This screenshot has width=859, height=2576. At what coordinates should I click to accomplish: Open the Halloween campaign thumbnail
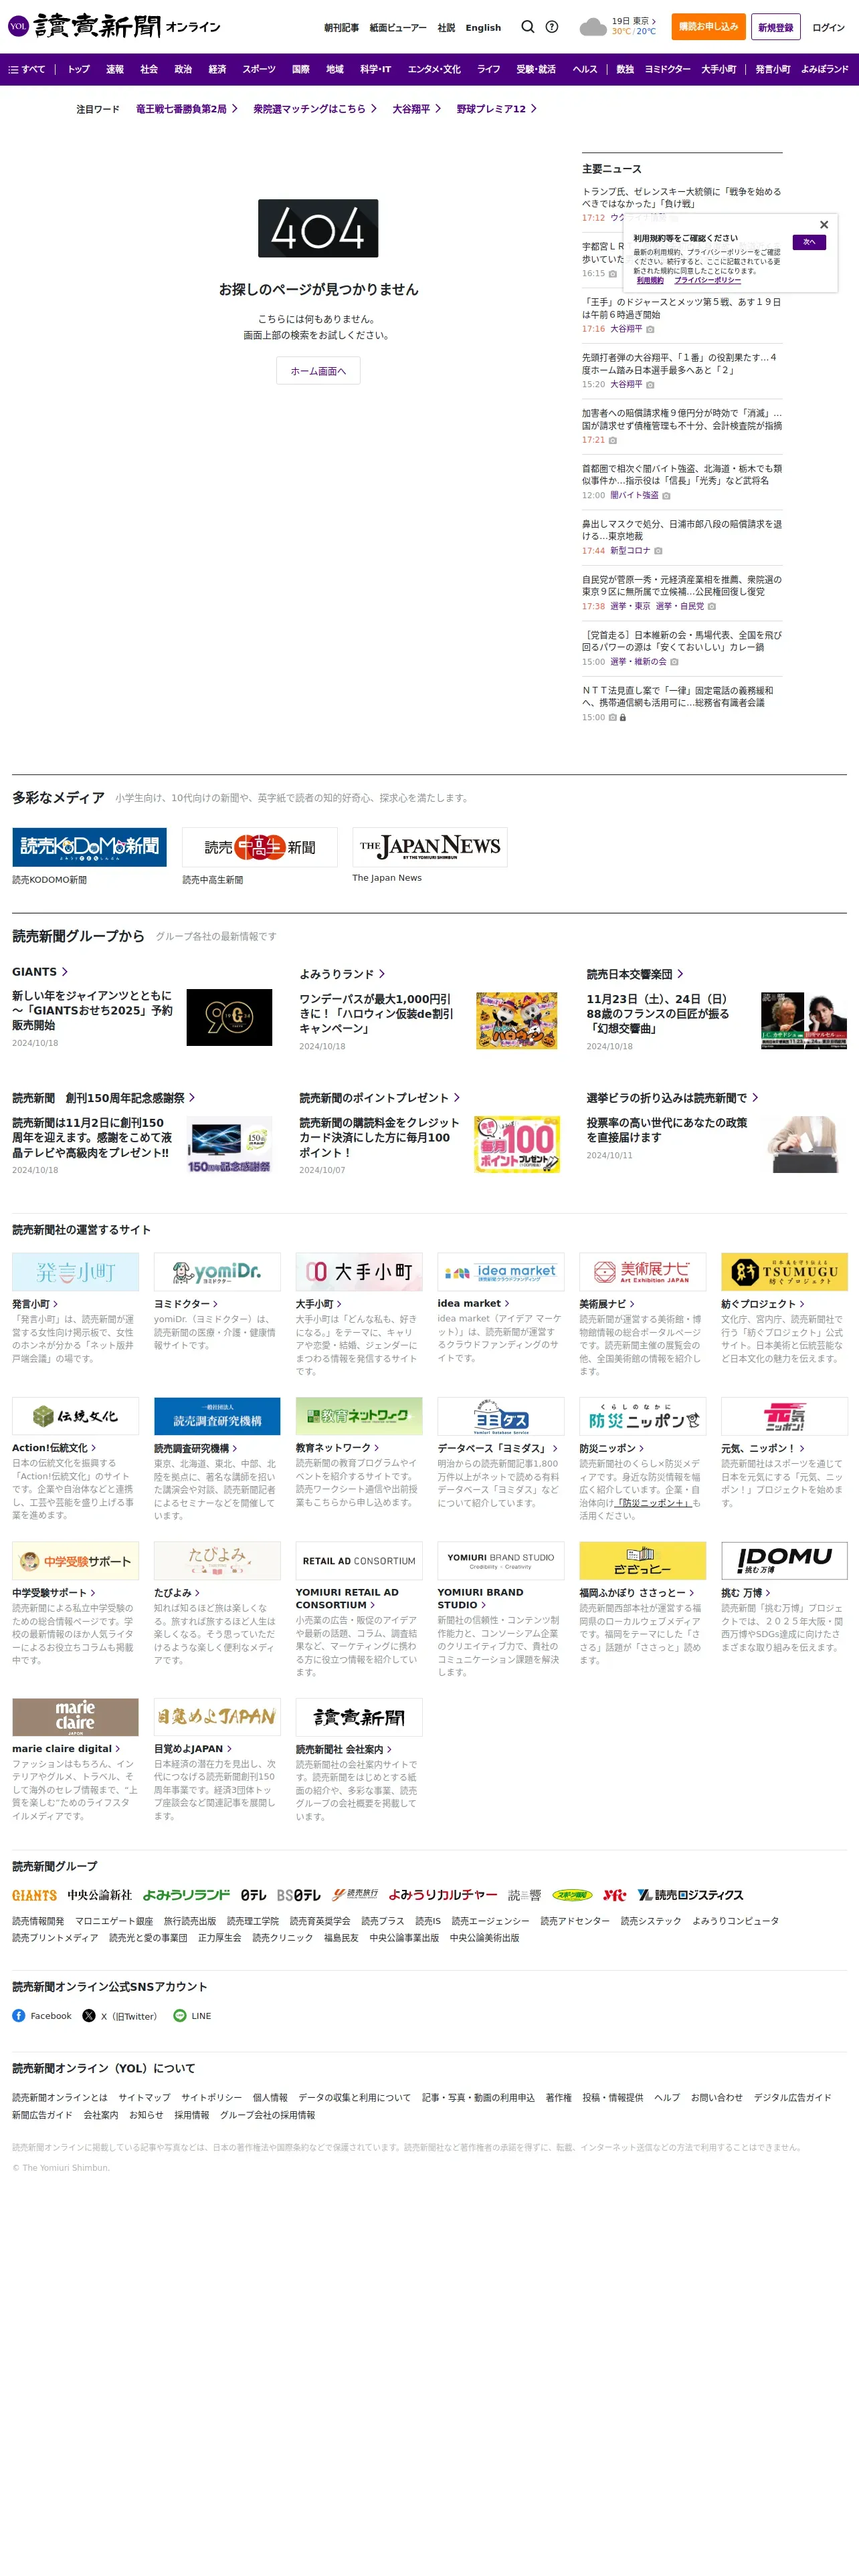coord(517,1020)
